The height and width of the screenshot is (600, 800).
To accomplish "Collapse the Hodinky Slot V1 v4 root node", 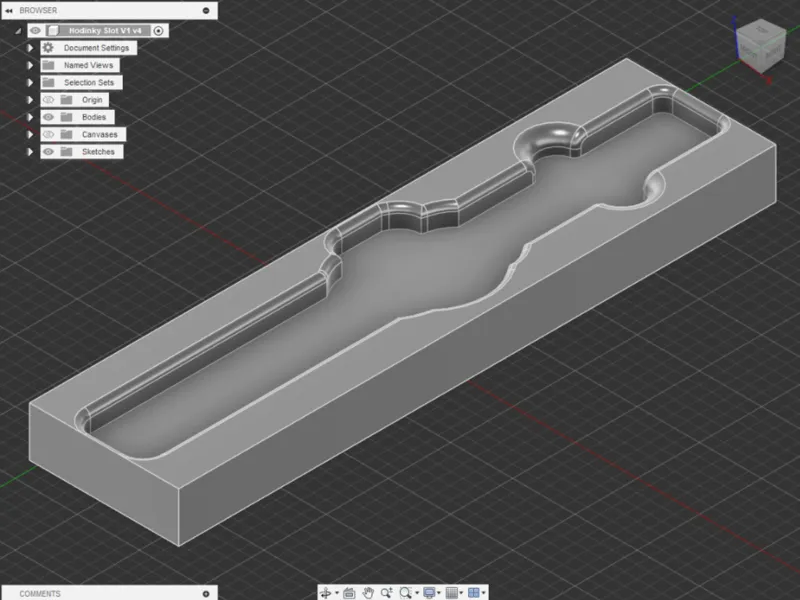I will coord(18,31).
